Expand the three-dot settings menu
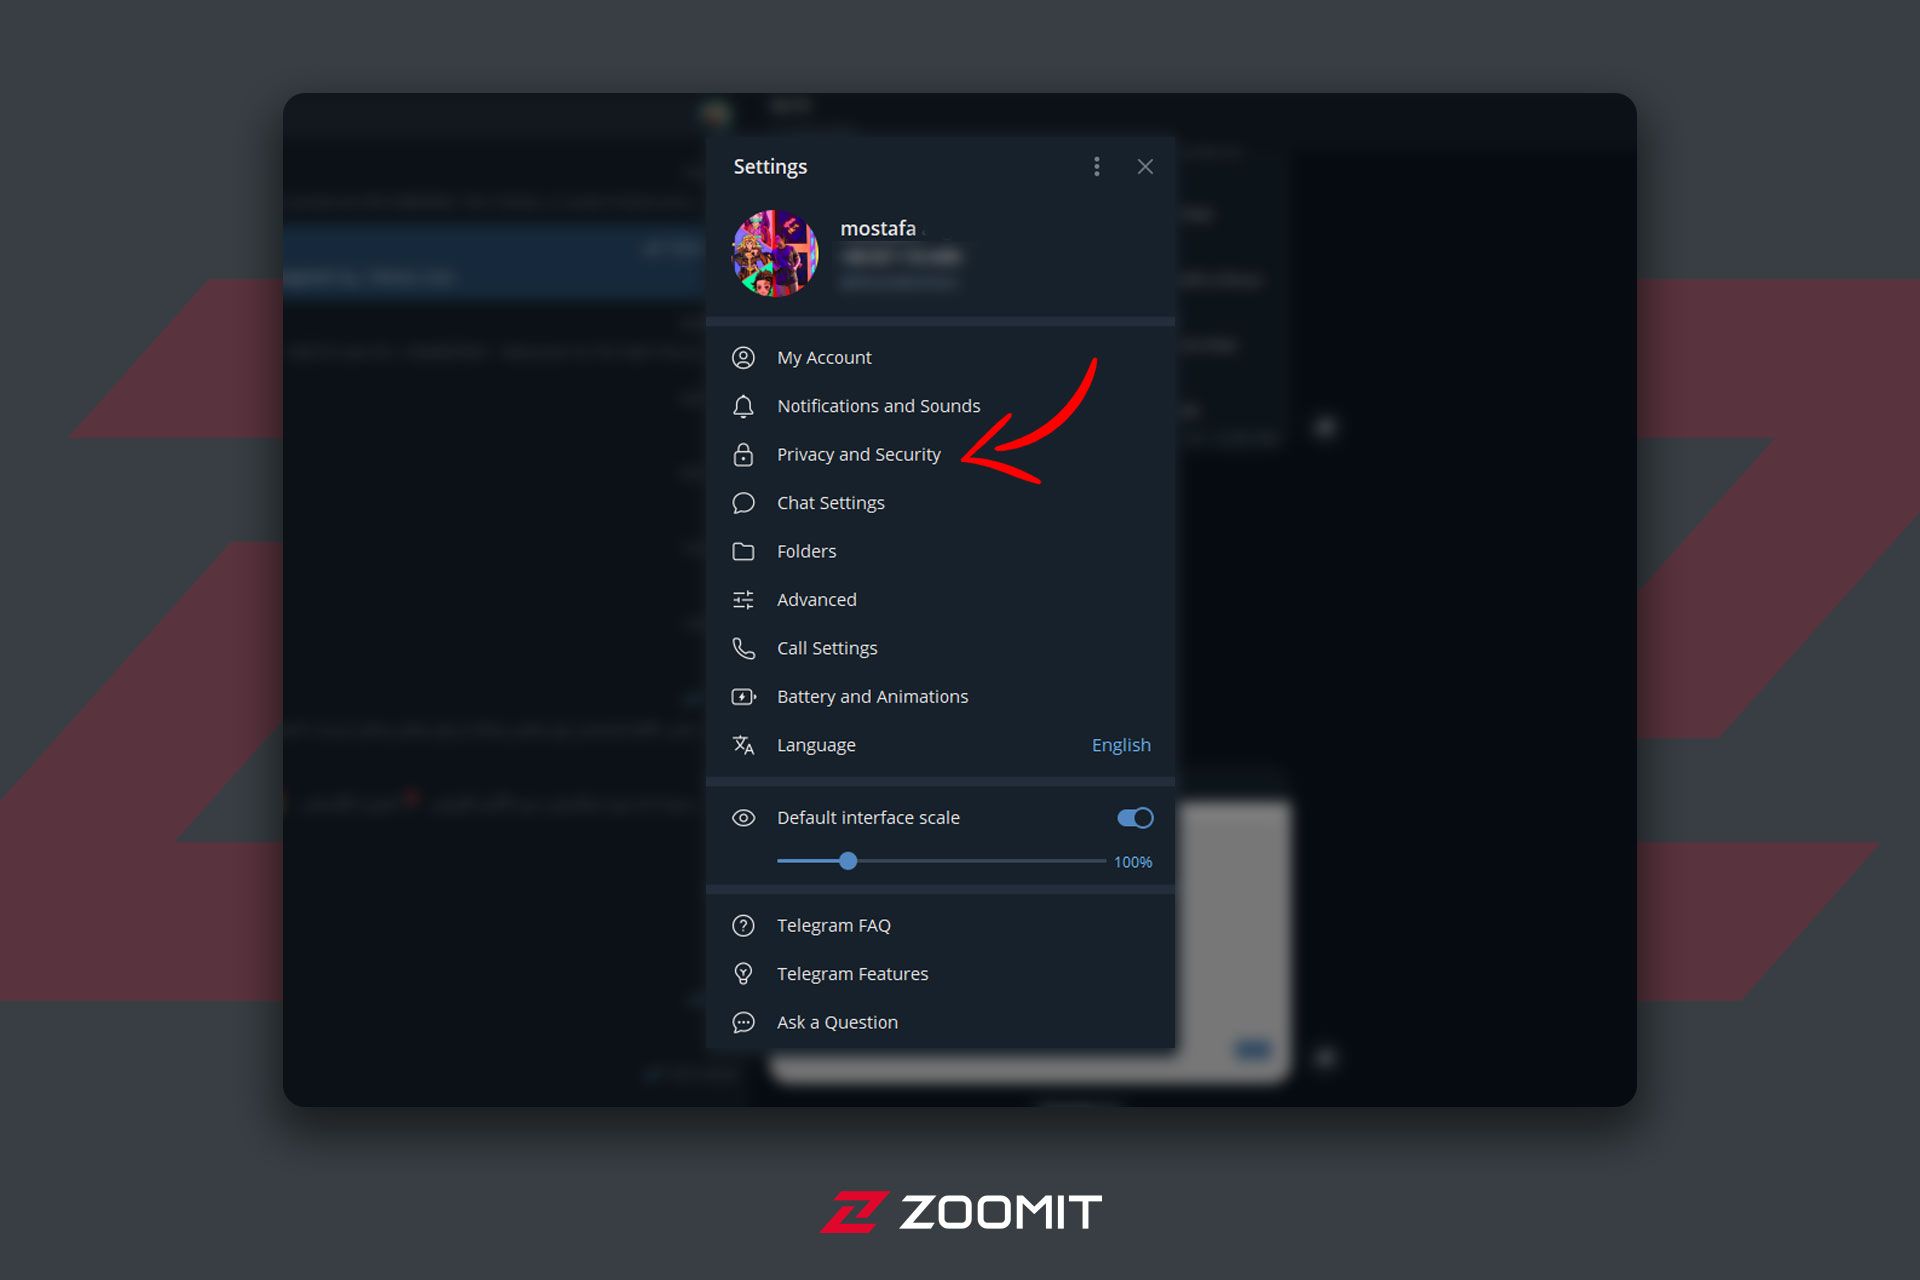Viewport: 1920px width, 1280px height. pyautogui.click(x=1097, y=166)
